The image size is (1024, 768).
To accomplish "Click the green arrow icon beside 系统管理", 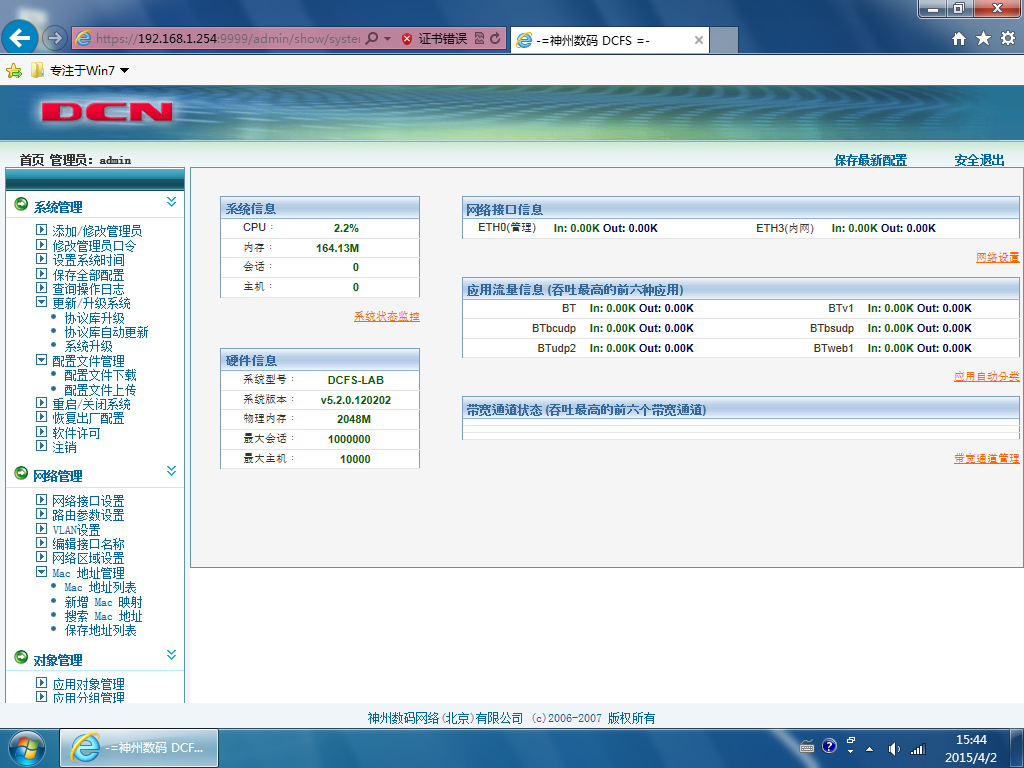I will (21, 204).
